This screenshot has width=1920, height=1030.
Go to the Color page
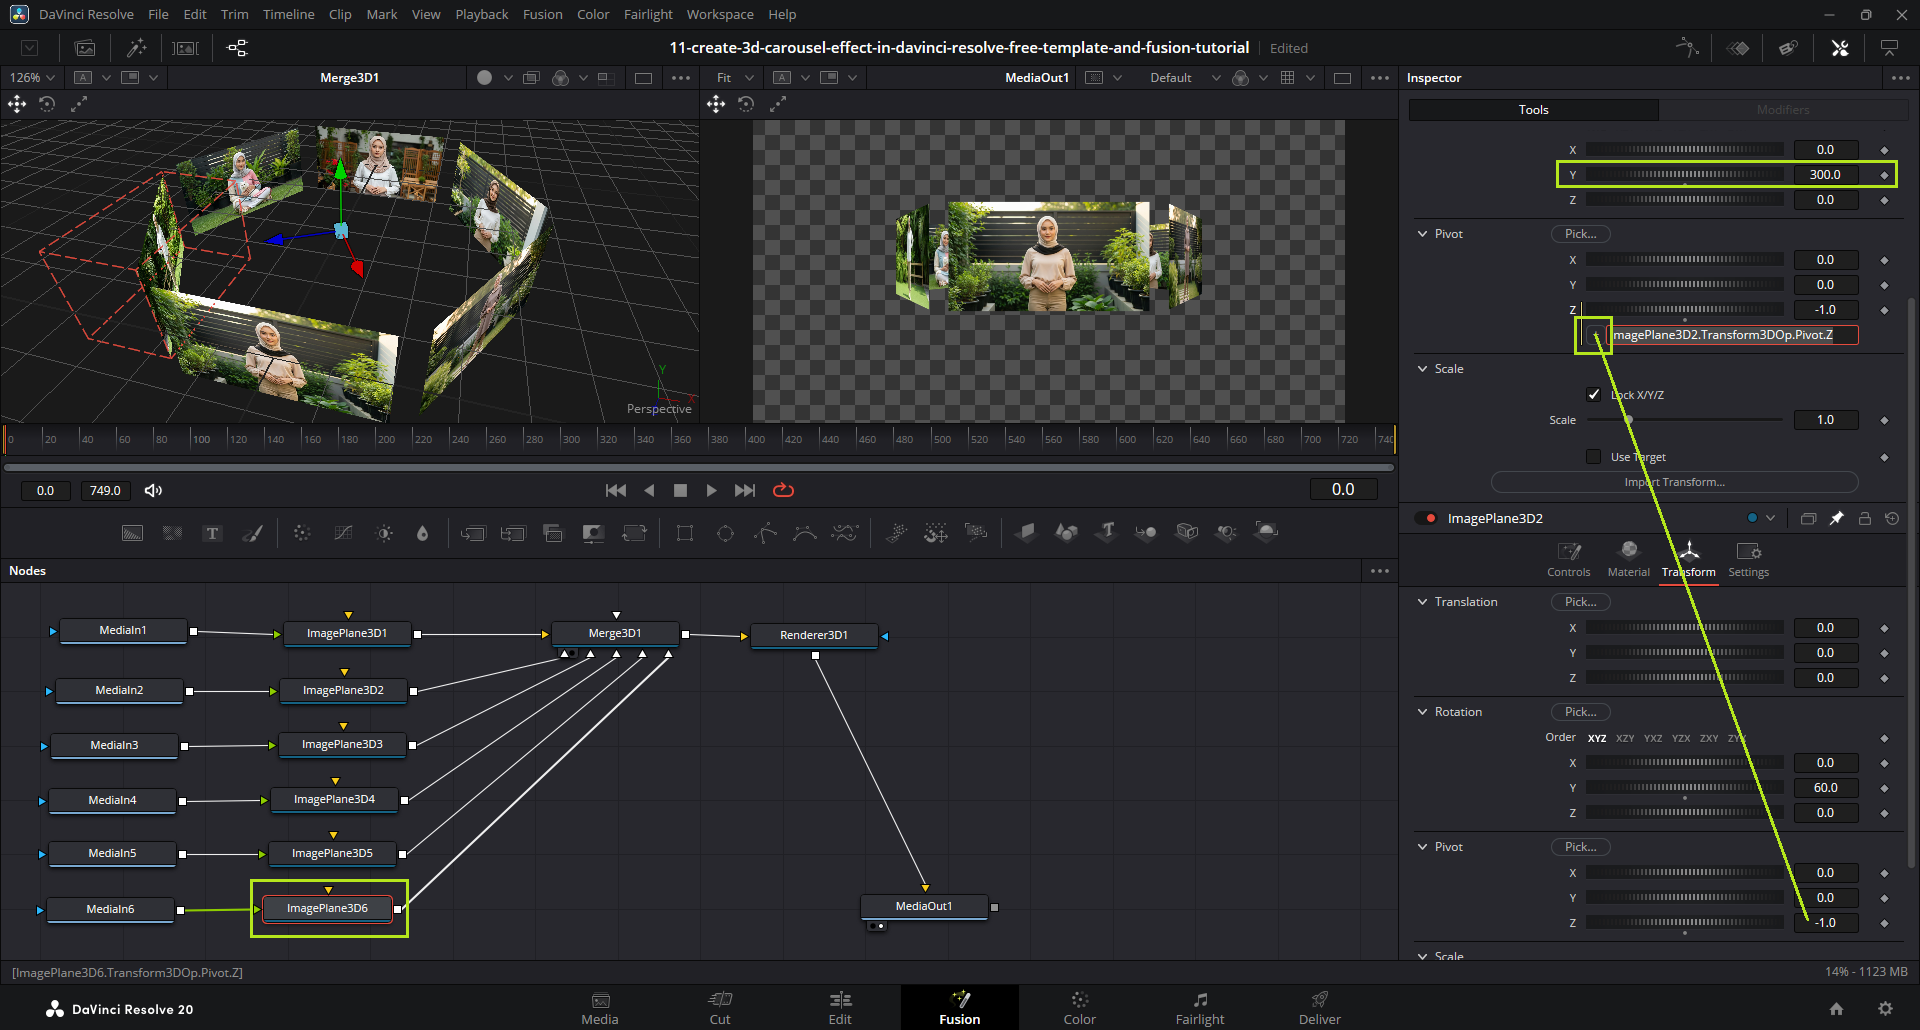[1079, 1007]
